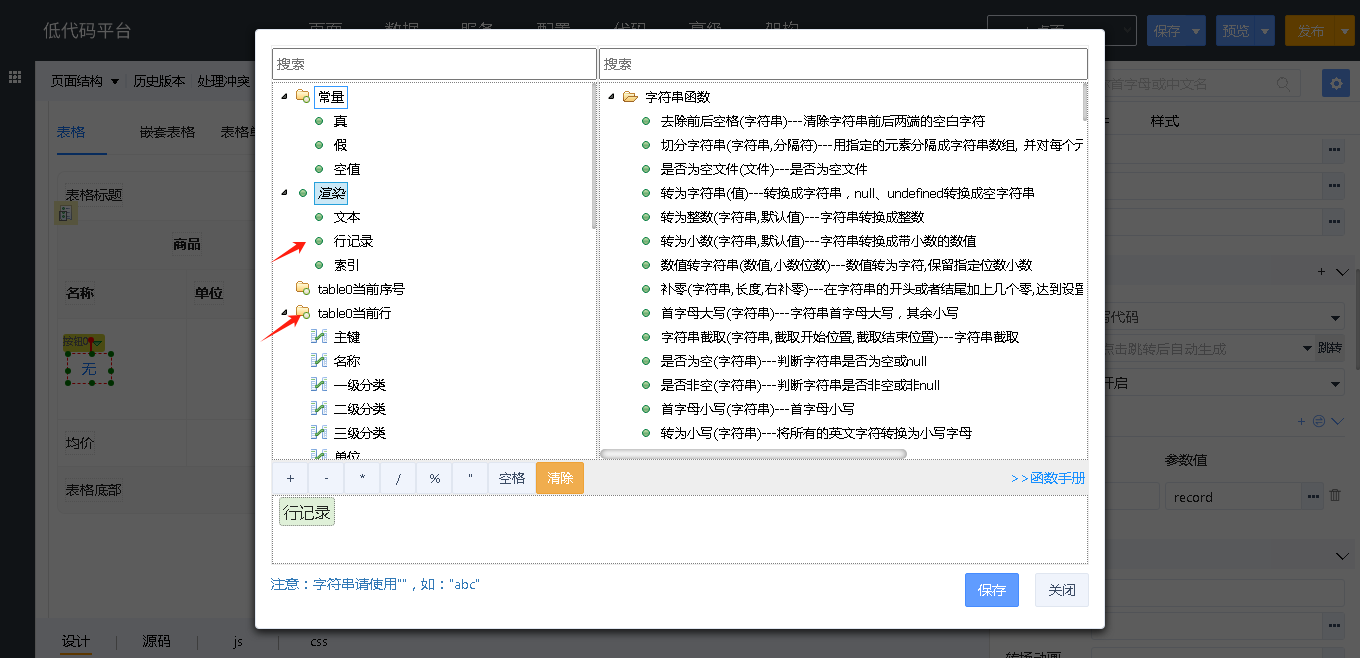
Task: Click the right 搜索 search field
Action: click(843, 63)
